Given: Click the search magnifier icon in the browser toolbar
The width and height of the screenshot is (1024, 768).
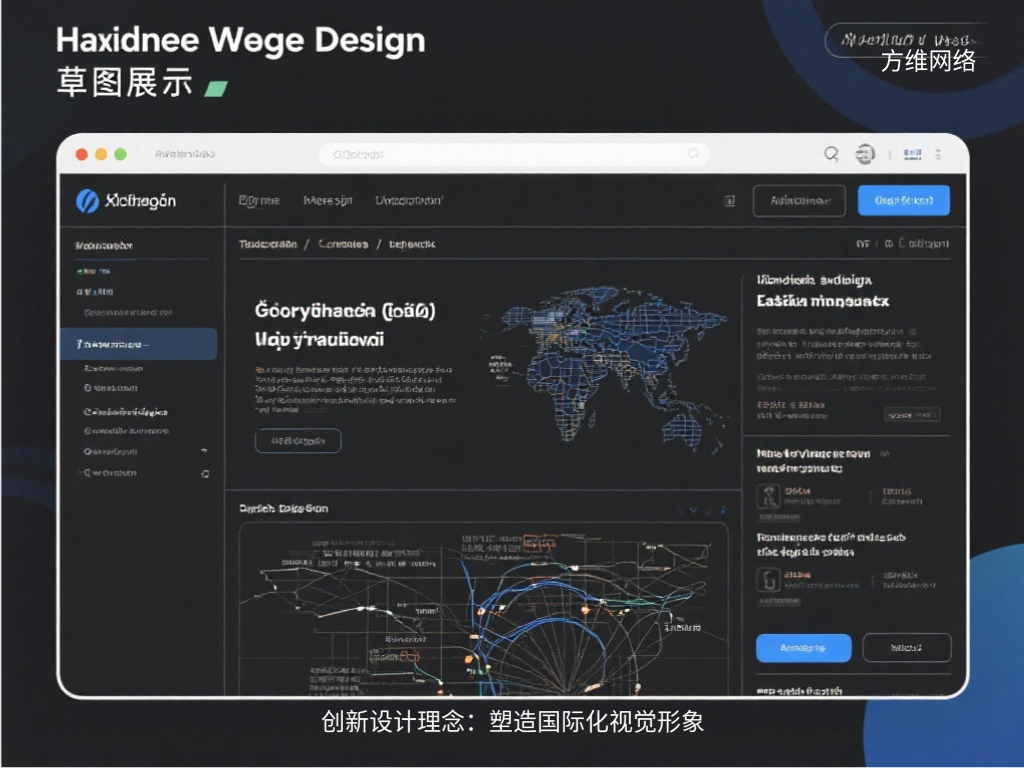Looking at the screenshot, I should coord(831,153).
